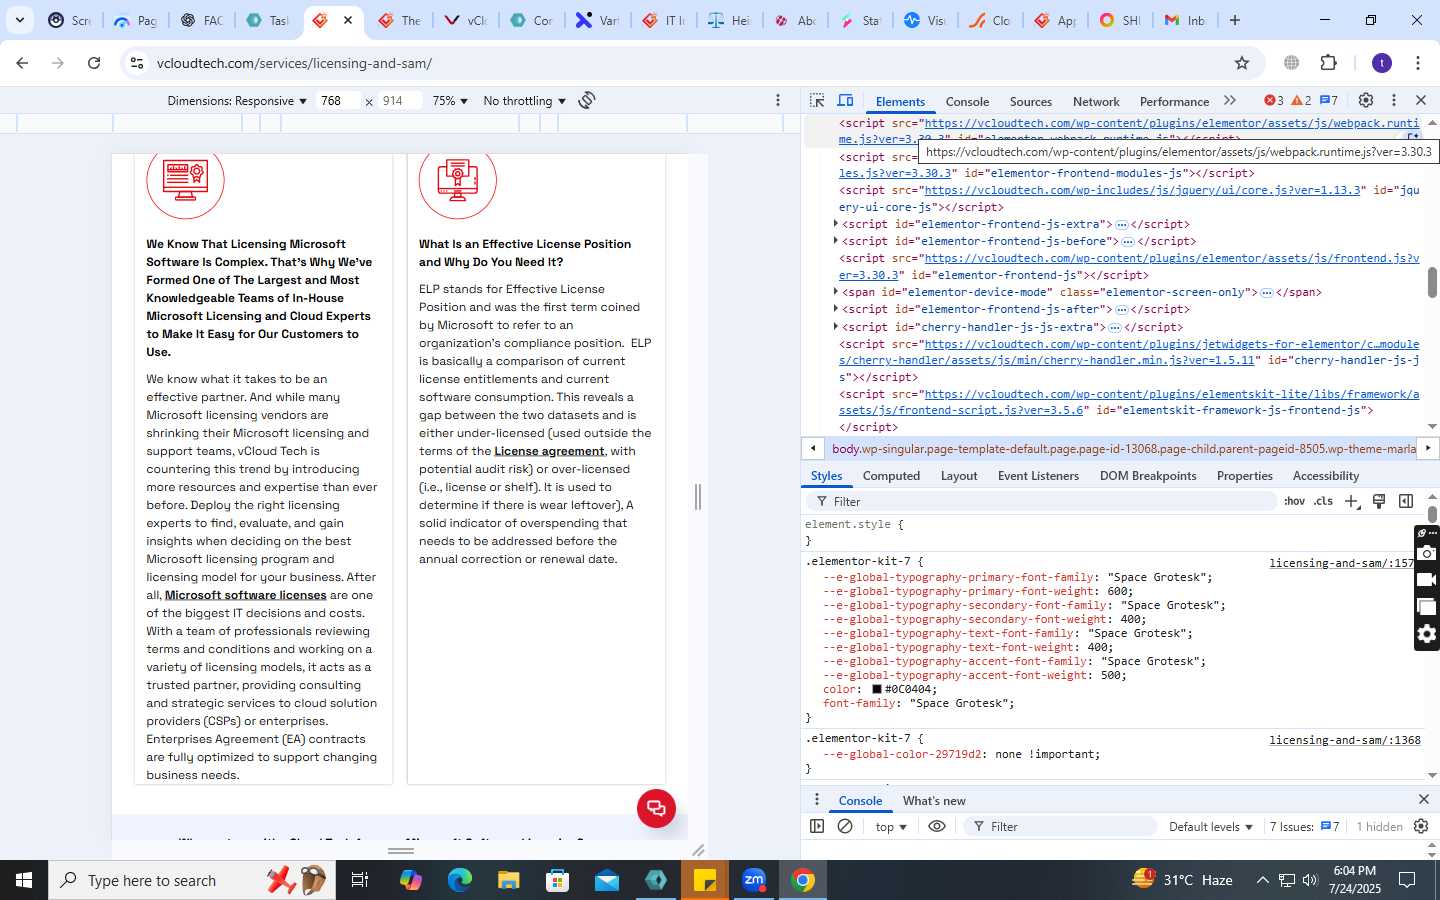1440x900 pixels.
Task: Open the Default levels dropdown
Action: point(1211,827)
